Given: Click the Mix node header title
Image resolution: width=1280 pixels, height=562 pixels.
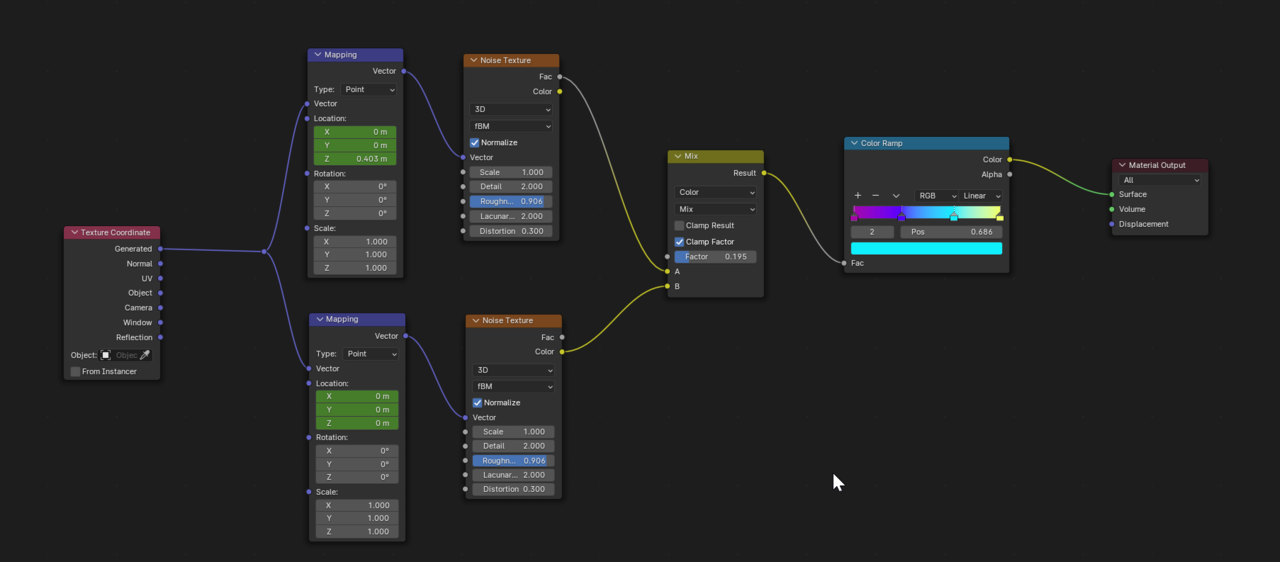Looking at the screenshot, I should [x=691, y=157].
